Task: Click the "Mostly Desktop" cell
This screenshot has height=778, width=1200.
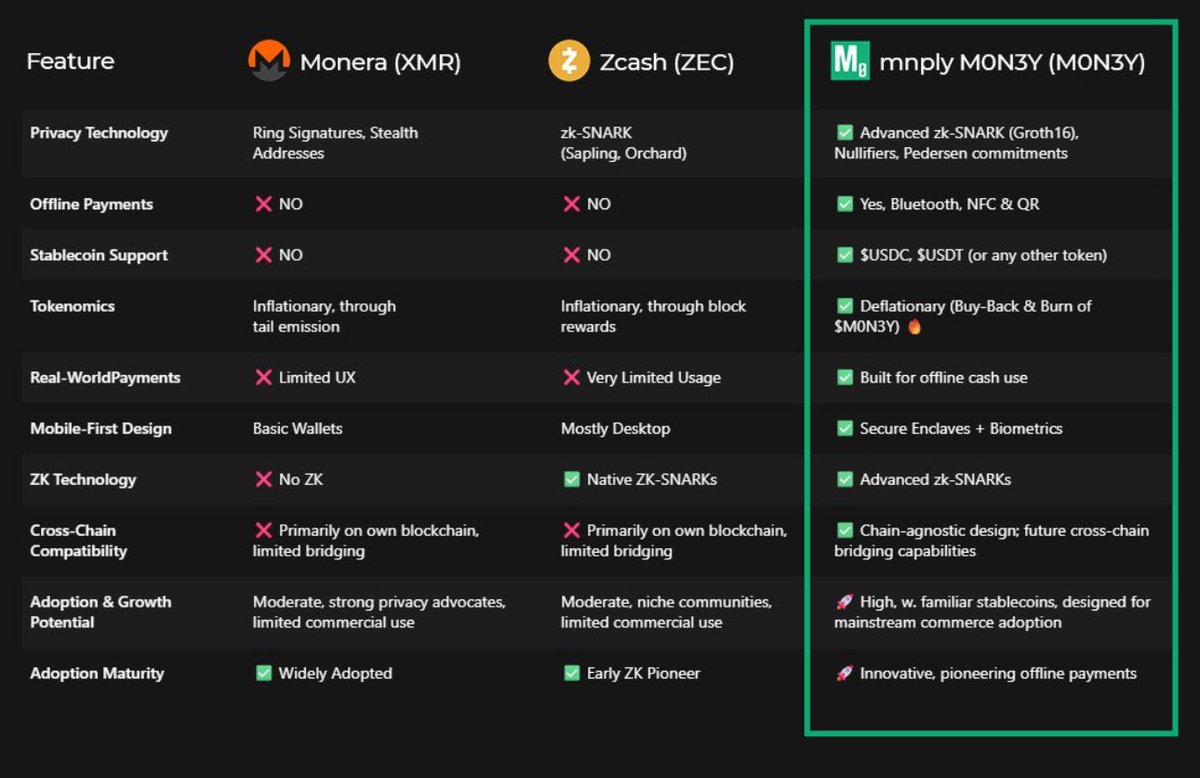Action: [x=615, y=428]
